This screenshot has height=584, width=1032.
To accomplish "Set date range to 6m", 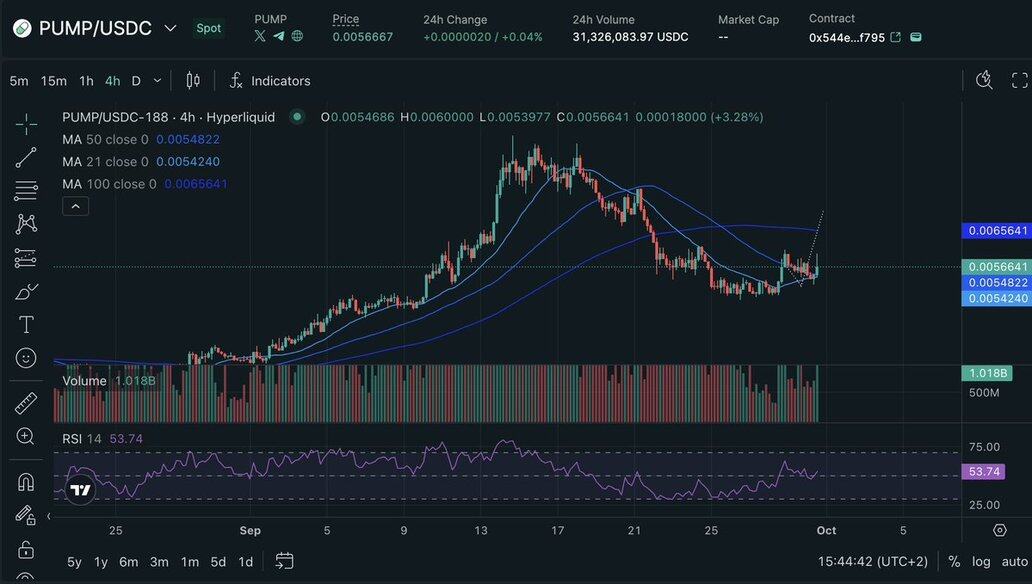I will 129,562.
